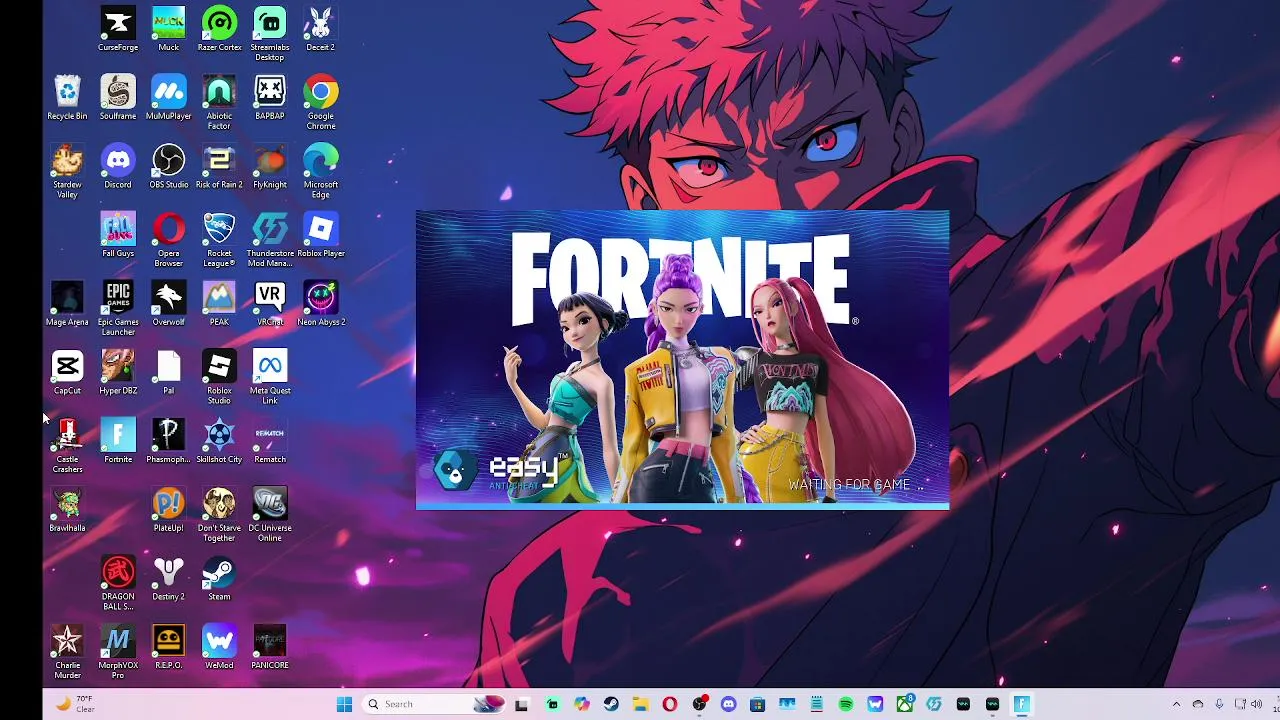Launch Abiotic Factor desktop icon
Screen dimensions: 1280x720
[x=219, y=103]
